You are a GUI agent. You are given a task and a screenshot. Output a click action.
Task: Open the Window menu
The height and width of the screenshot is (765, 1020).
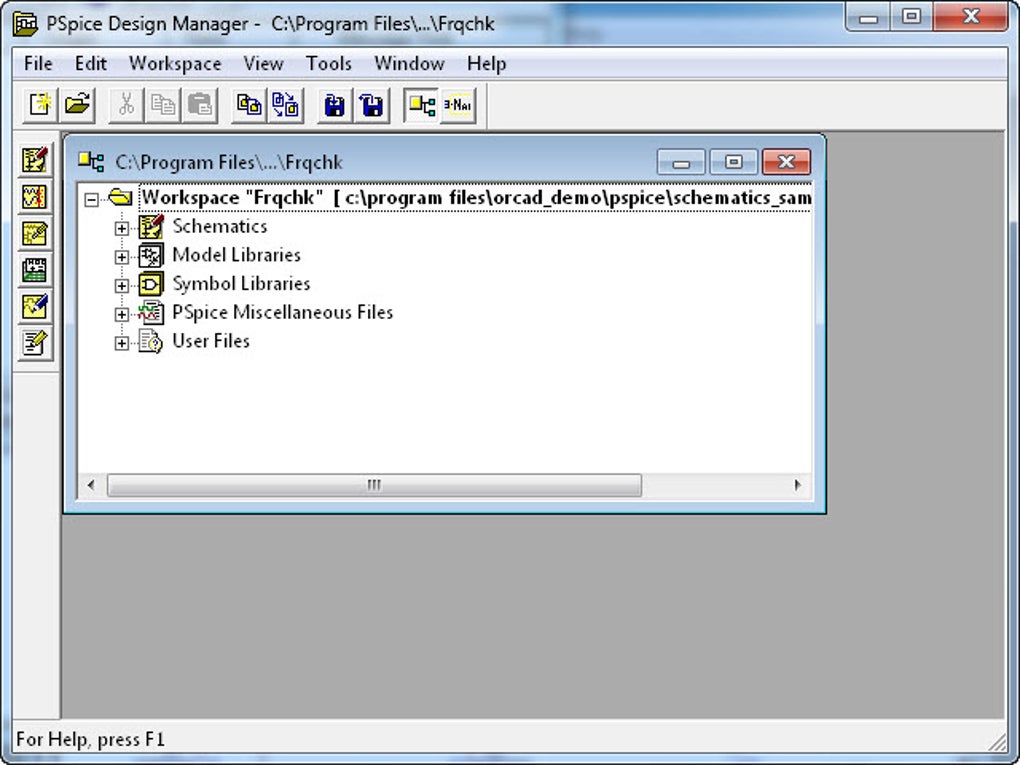tap(409, 64)
